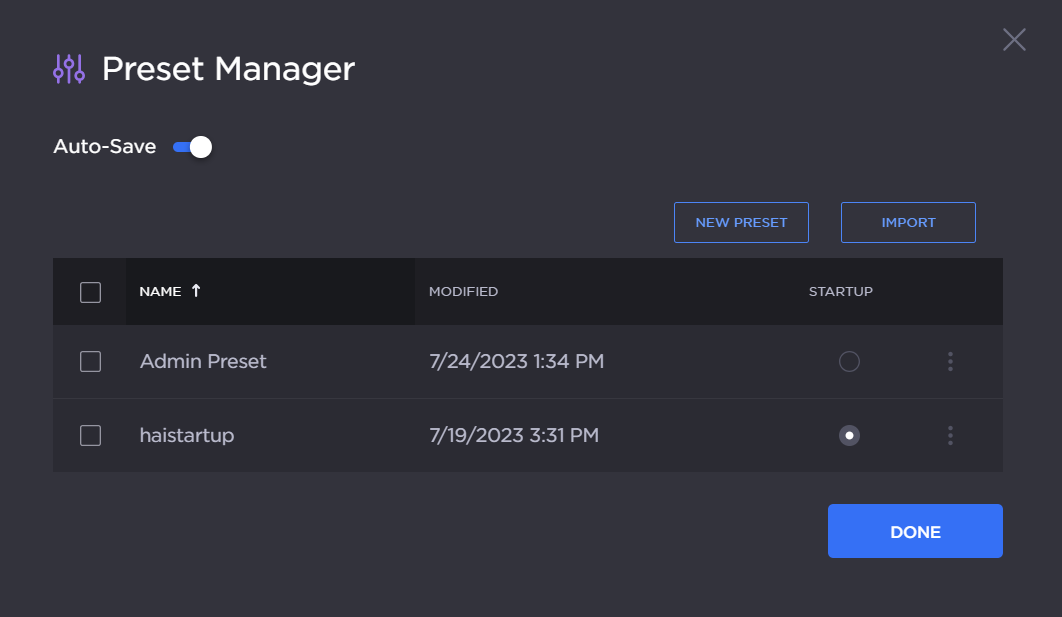Select the haistartup preset name

(x=187, y=435)
